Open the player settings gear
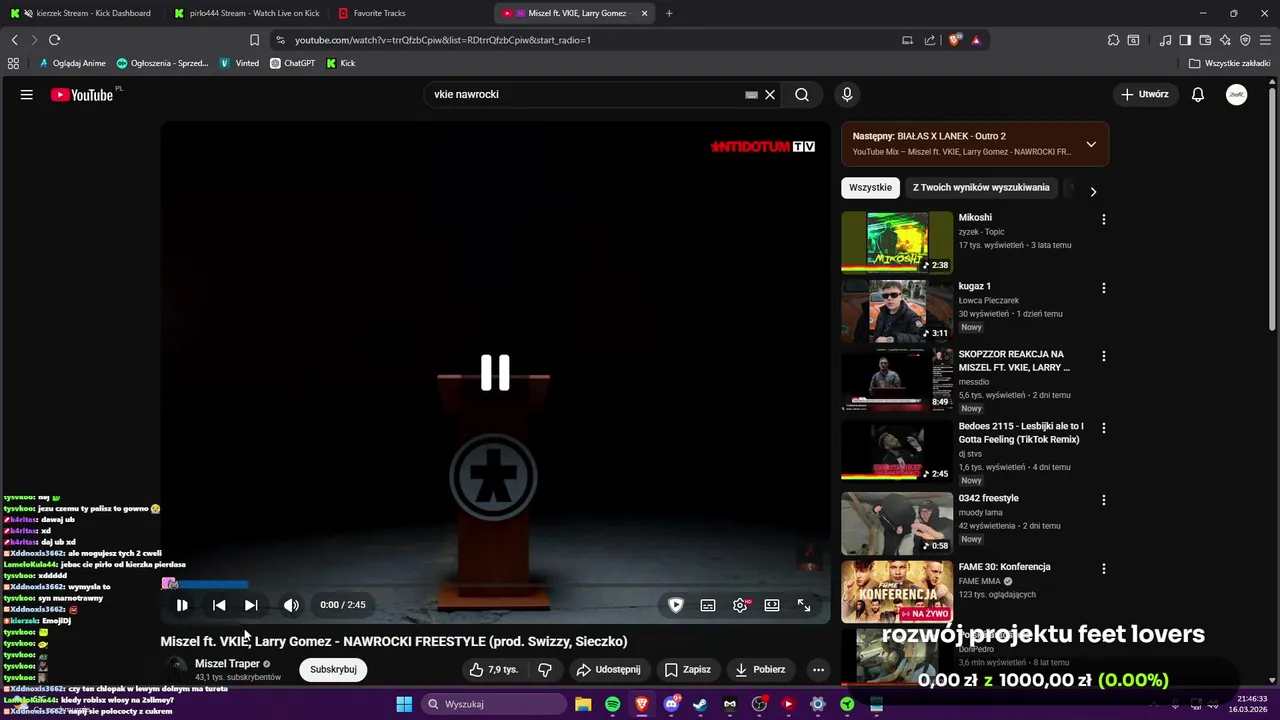Viewport: 1280px width, 720px height. (740, 605)
